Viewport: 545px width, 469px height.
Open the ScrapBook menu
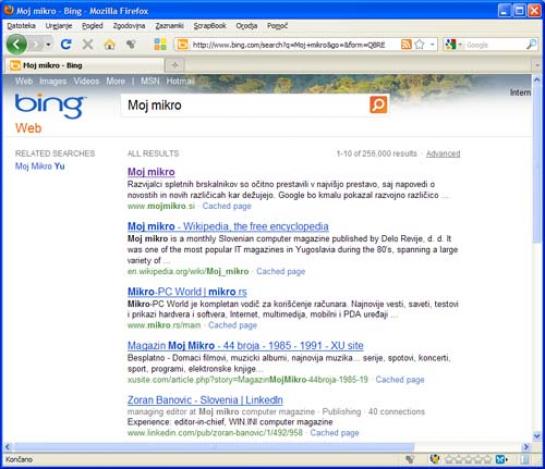coord(210,26)
